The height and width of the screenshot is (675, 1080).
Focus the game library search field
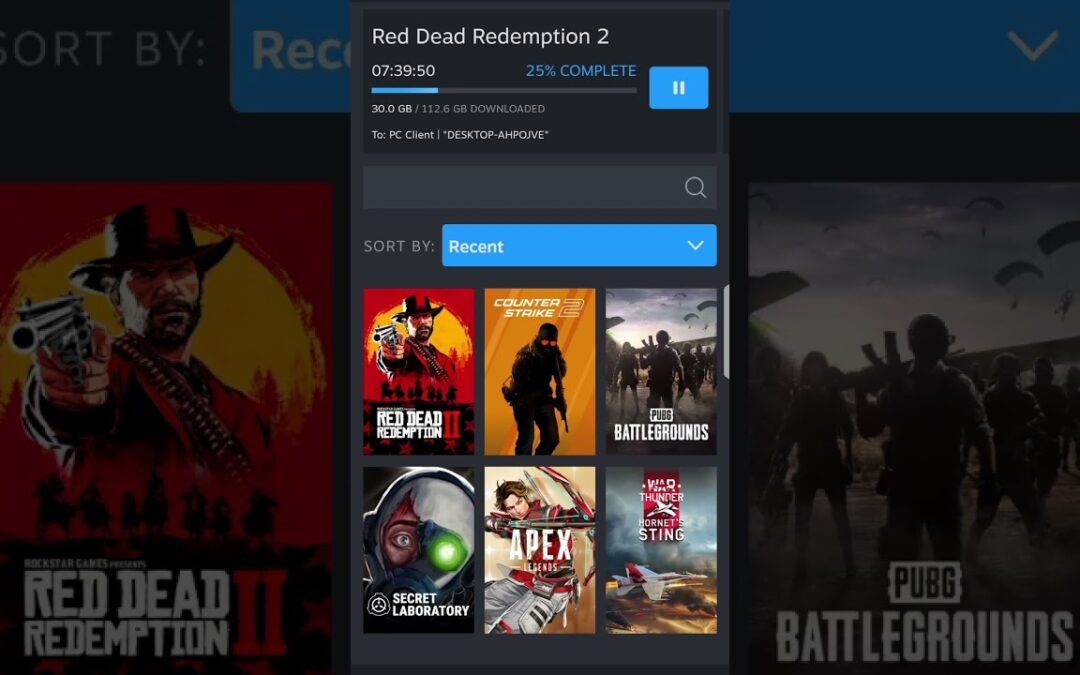(539, 187)
